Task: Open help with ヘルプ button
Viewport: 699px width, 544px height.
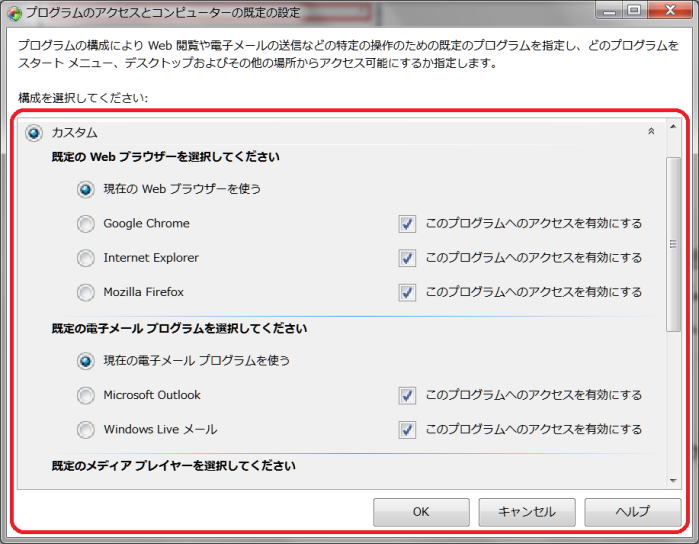Action: point(632,512)
